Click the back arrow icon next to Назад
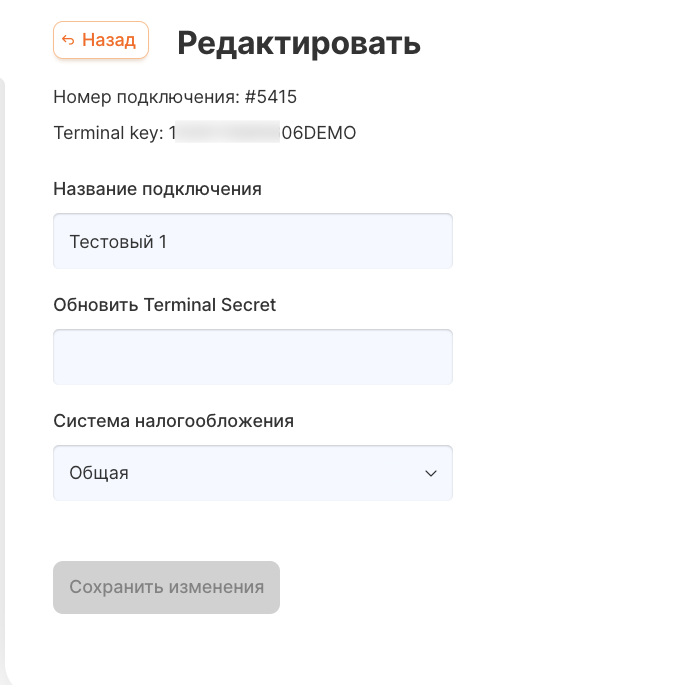The width and height of the screenshot is (695, 685). (x=68, y=40)
